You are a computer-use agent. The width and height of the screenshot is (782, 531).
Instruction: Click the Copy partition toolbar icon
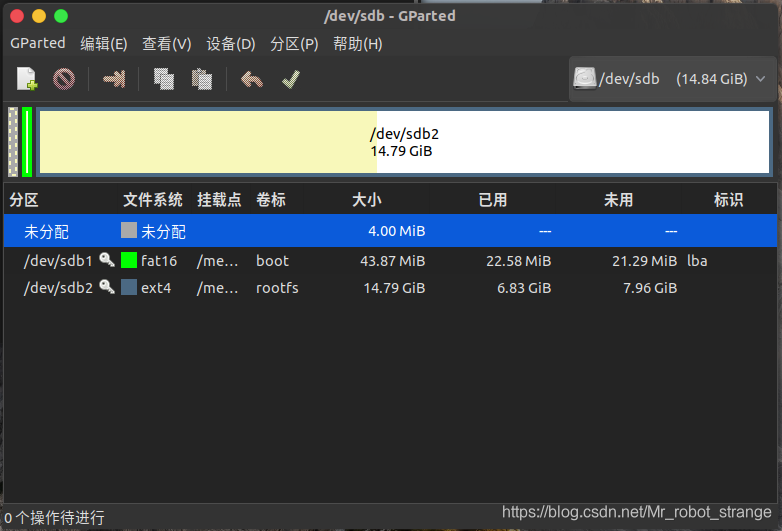[164, 79]
